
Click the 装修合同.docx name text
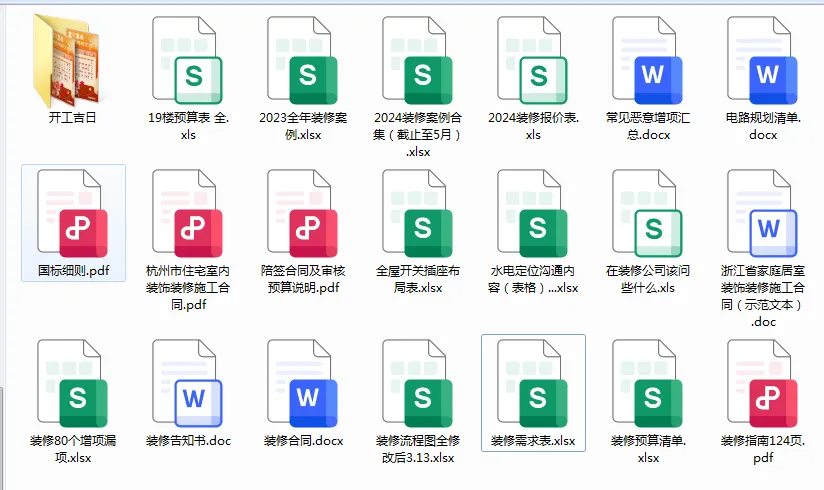click(303, 441)
